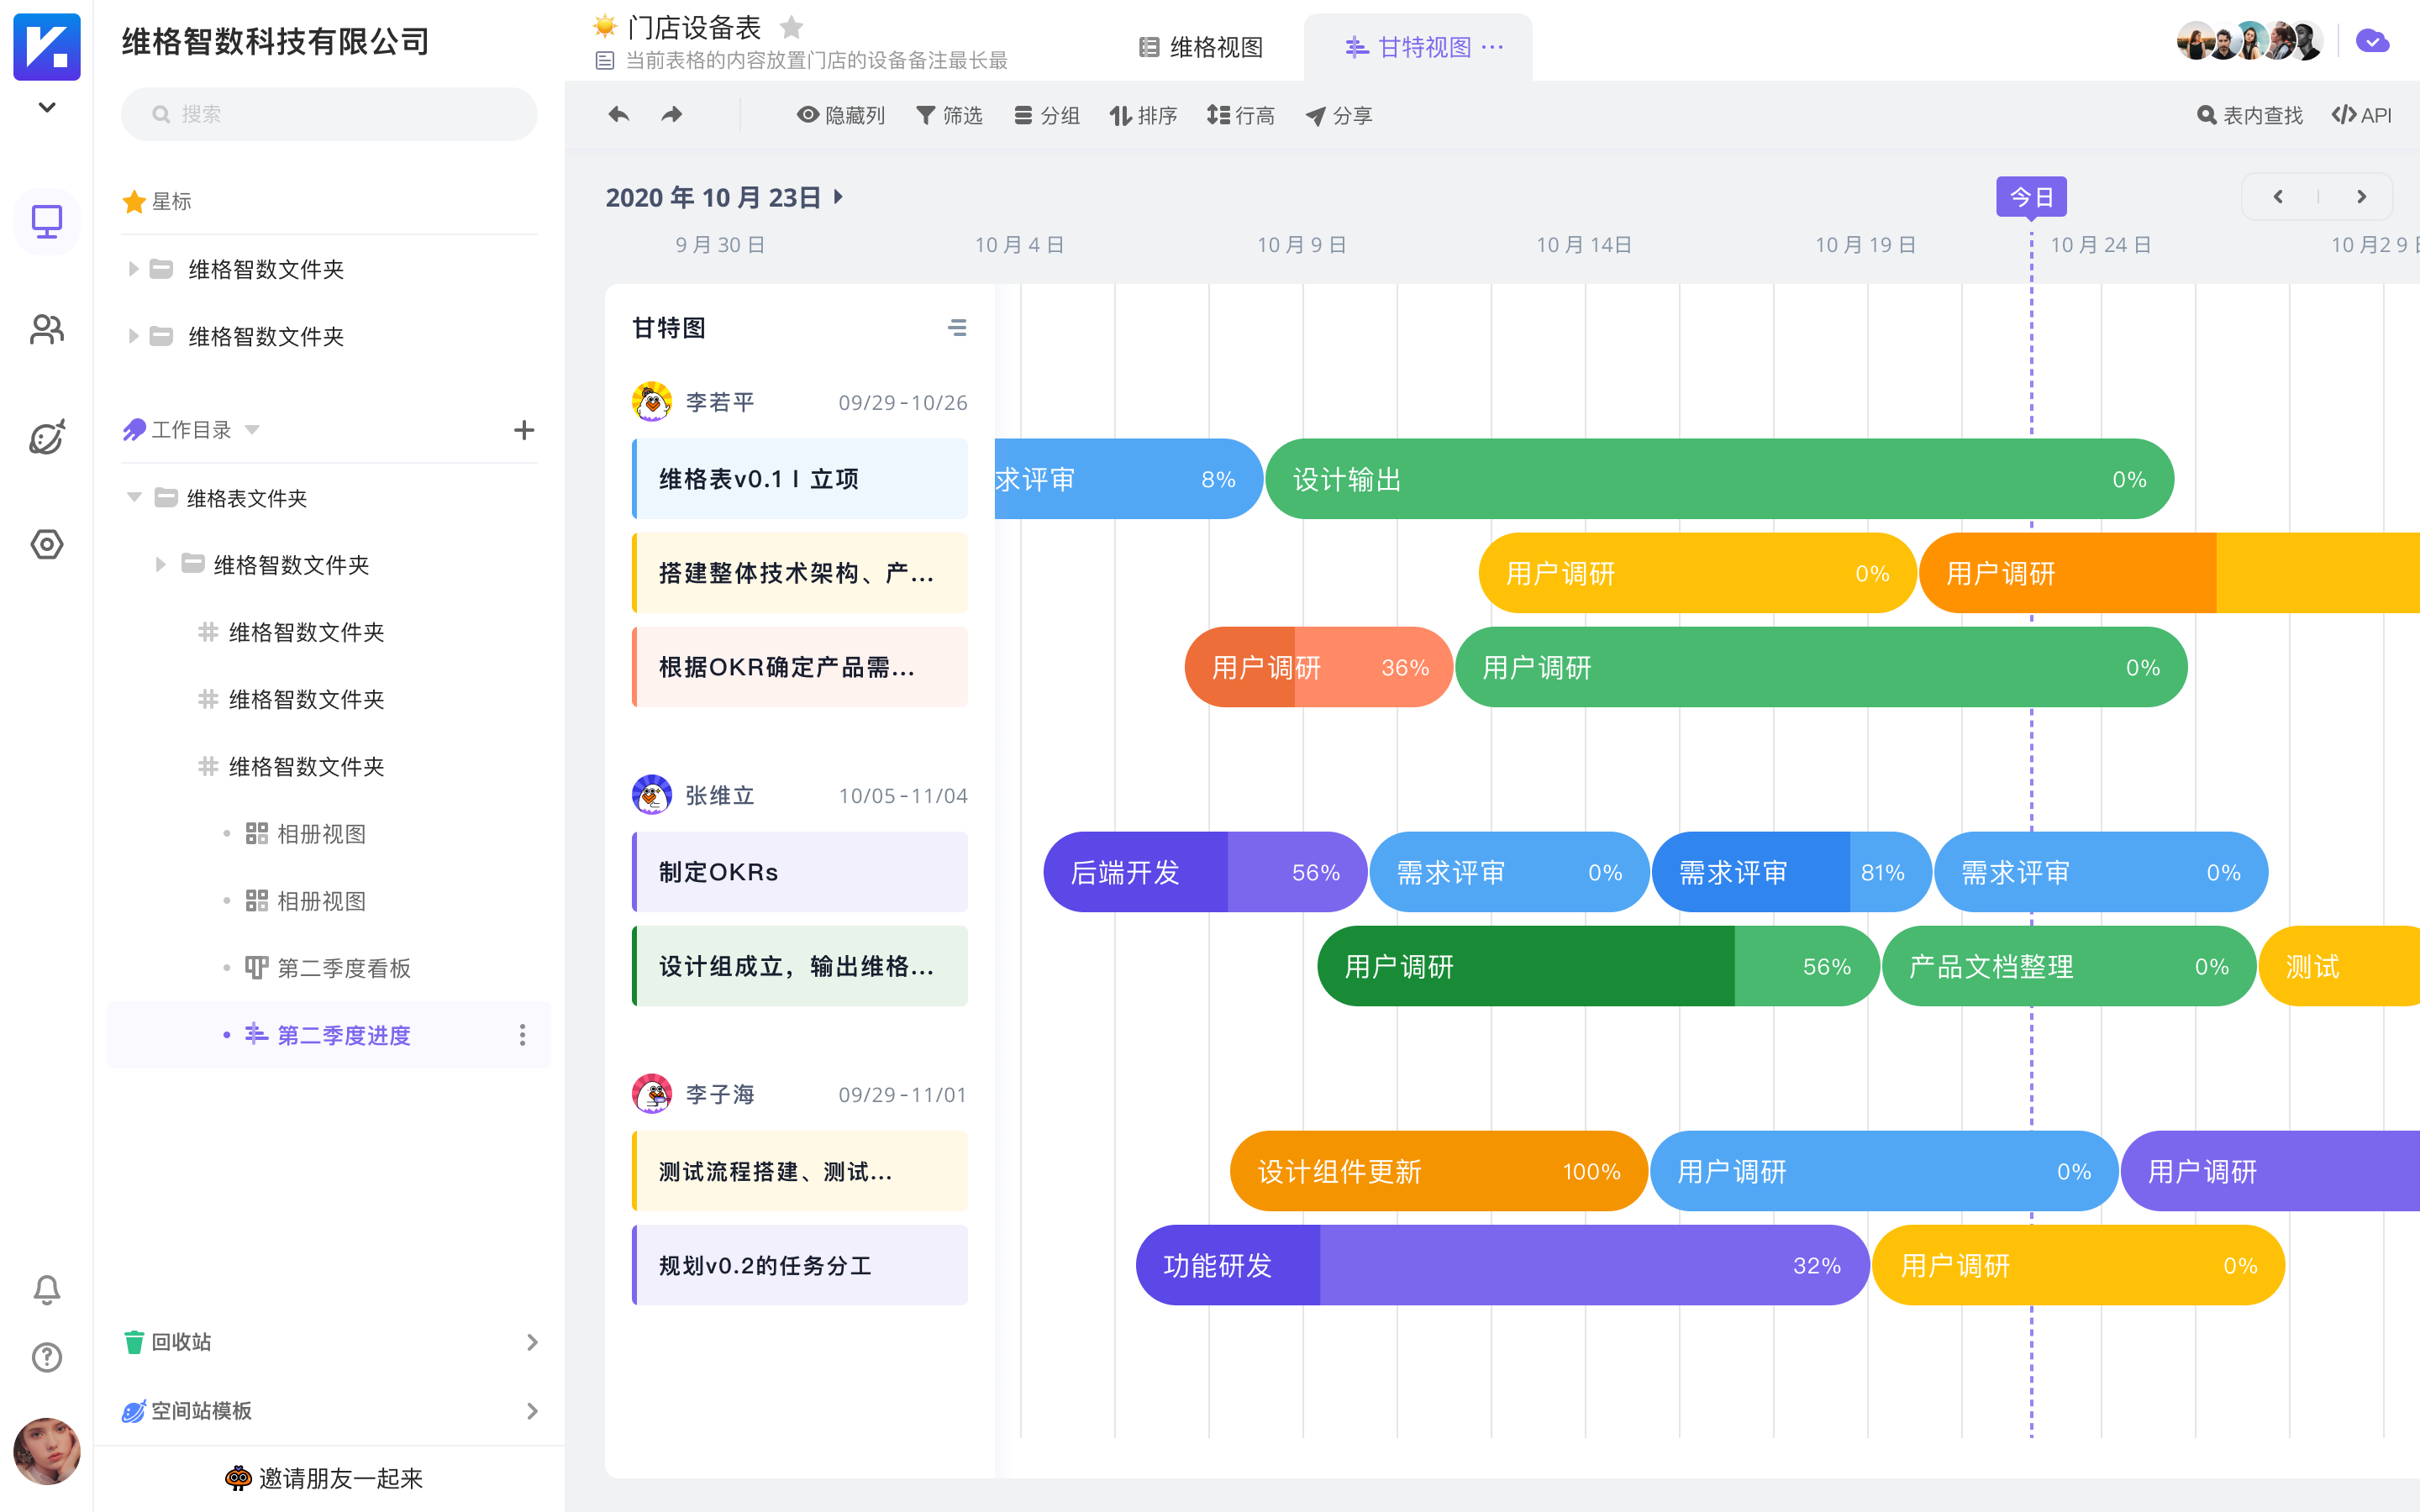Click the 今日 today button
Screen dimensions: 2420x1512
(x=2031, y=197)
